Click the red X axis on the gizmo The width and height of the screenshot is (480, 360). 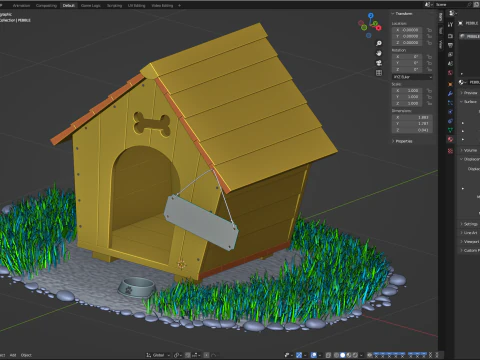[x=379, y=28]
